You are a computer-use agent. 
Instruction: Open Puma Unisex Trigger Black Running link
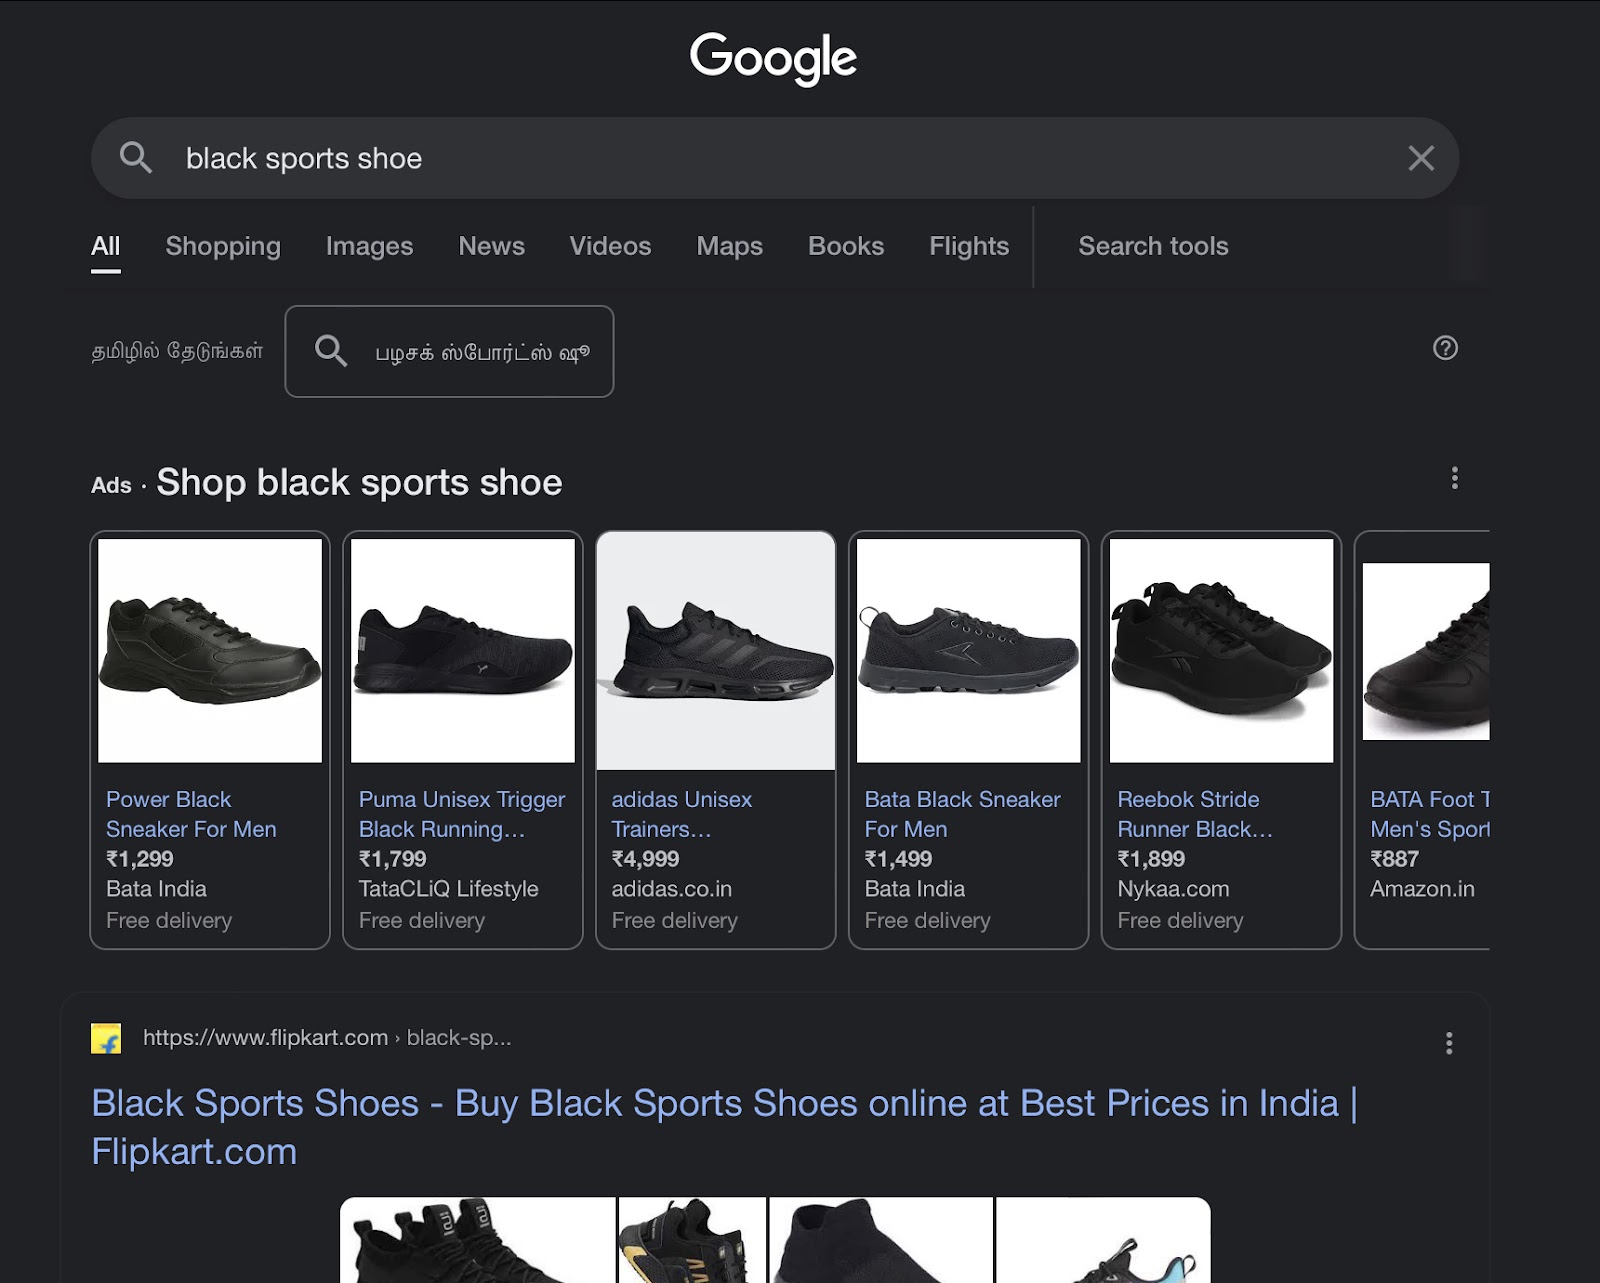coord(462,814)
